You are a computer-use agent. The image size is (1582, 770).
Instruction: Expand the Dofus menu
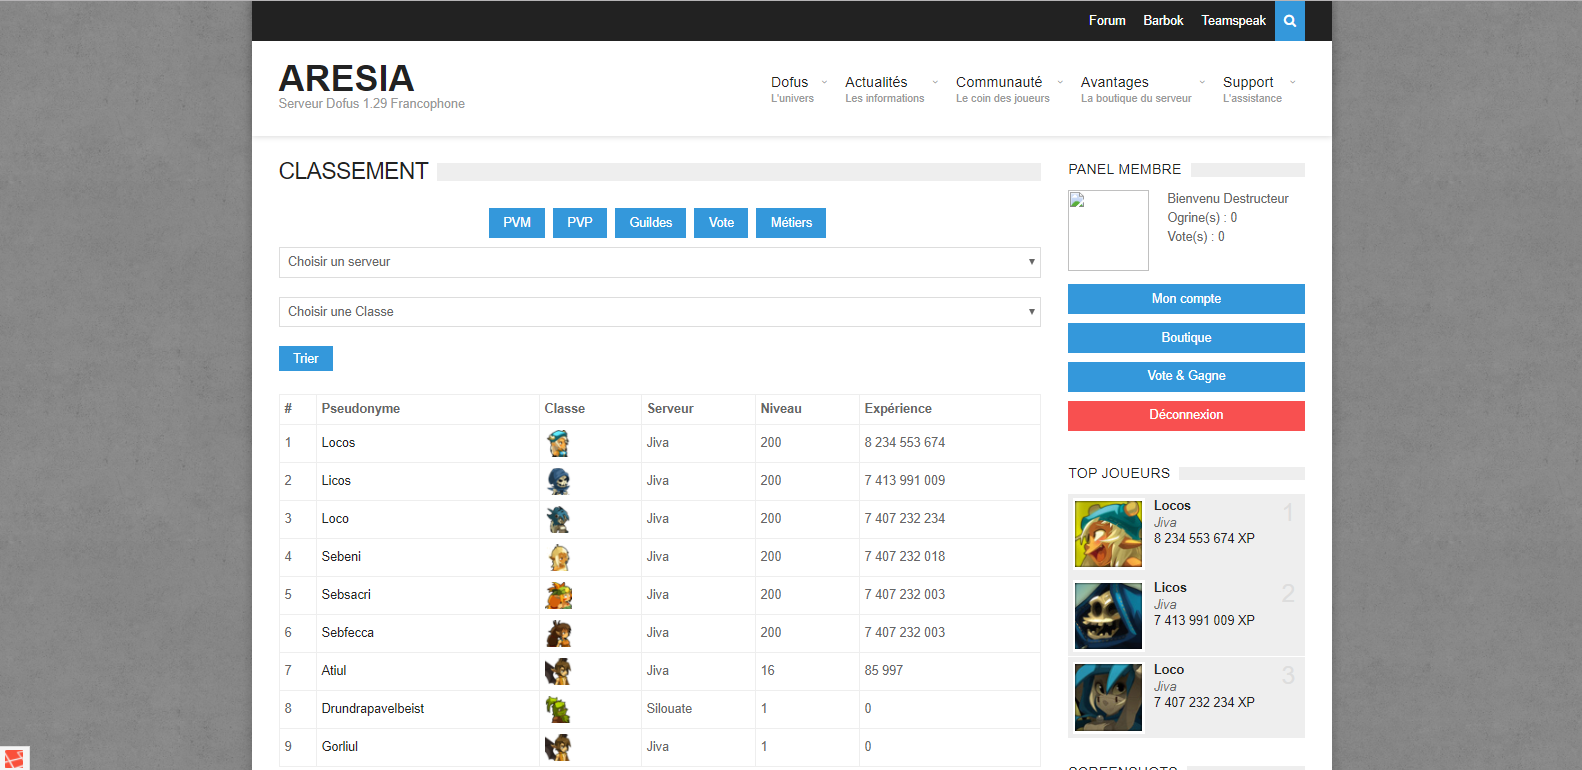point(798,89)
